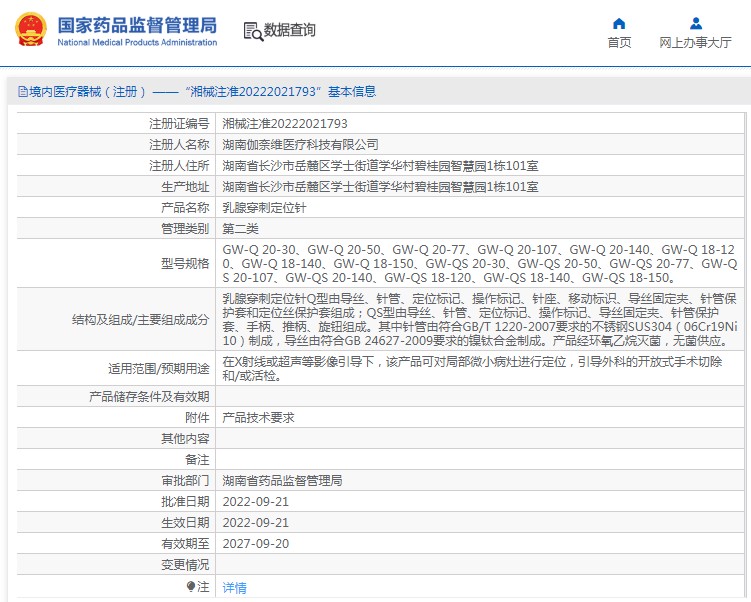Image resolution: width=751 pixels, height=602 pixels.
Task: Click the 国家药品监督管理局 site title
Action: tap(136, 23)
